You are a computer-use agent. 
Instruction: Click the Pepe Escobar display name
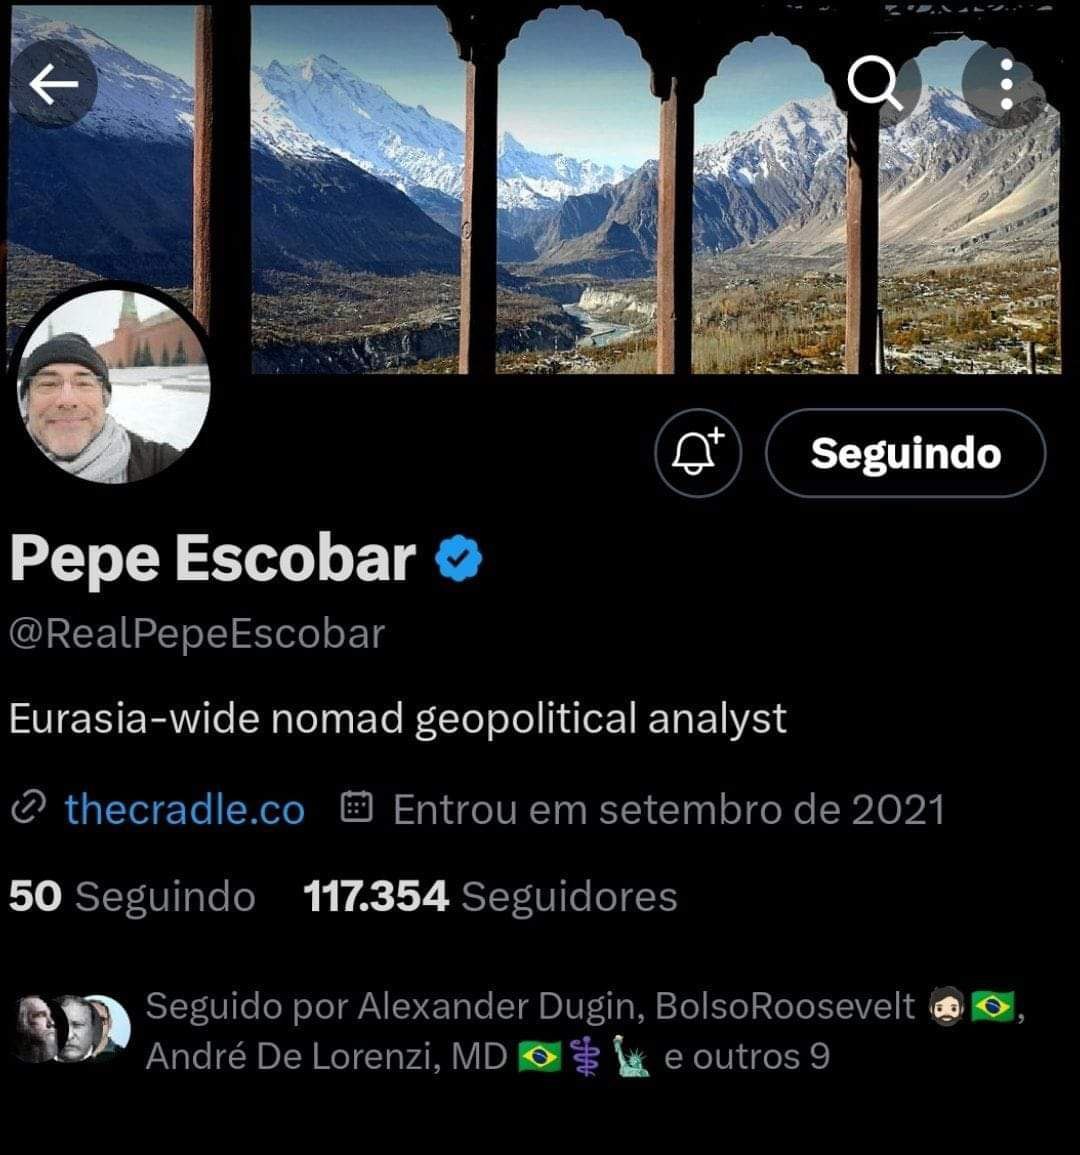(213, 558)
